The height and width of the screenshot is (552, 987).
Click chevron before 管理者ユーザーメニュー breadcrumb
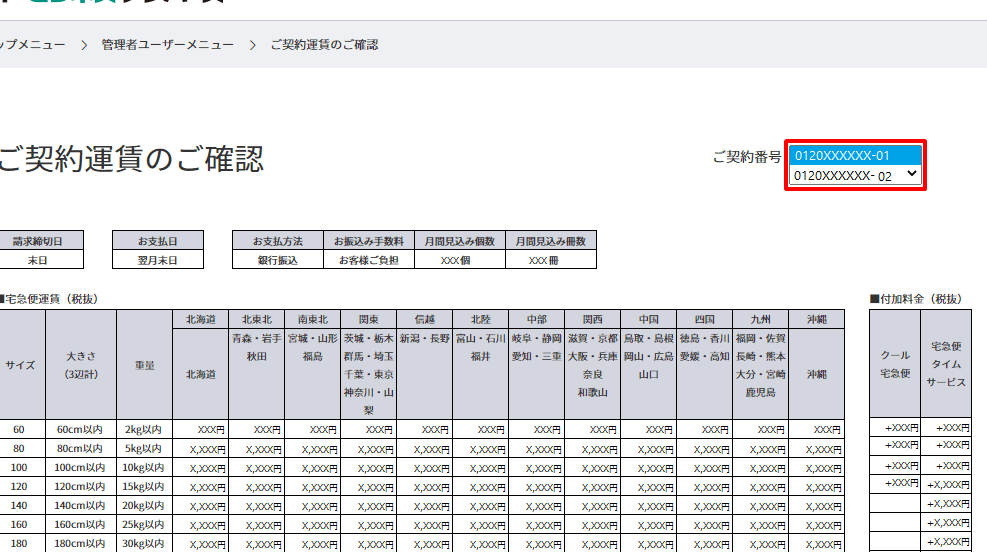pos(85,45)
